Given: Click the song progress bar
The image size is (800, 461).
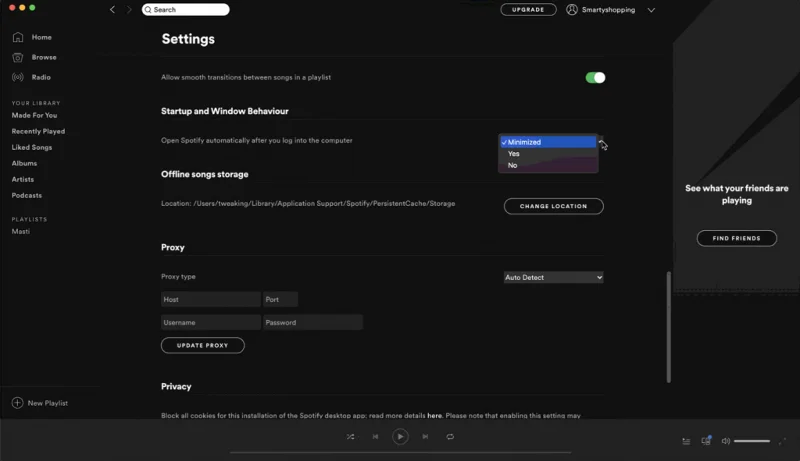Looking at the screenshot, I should click(x=400, y=452).
